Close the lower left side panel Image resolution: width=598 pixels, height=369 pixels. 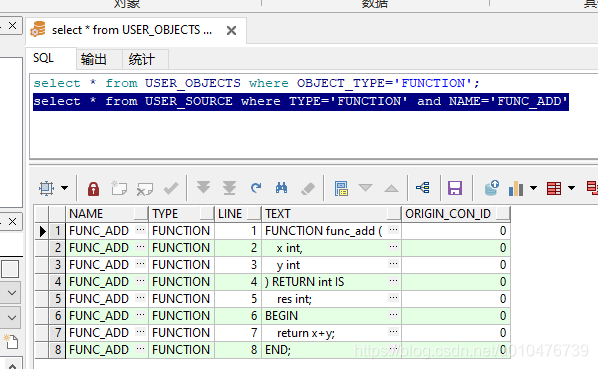click(x=12, y=221)
